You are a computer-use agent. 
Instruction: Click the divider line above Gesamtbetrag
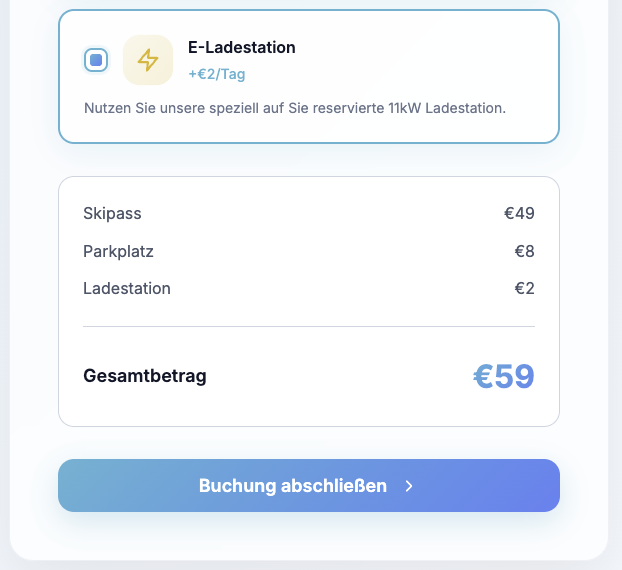point(308,326)
